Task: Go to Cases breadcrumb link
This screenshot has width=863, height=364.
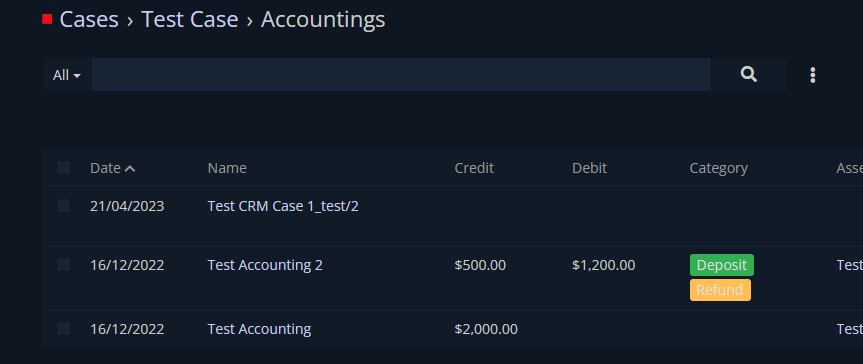Action: point(89,19)
